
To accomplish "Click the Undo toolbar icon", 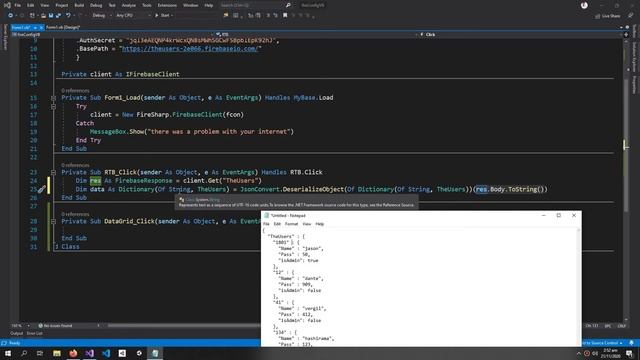I will click(68, 16).
